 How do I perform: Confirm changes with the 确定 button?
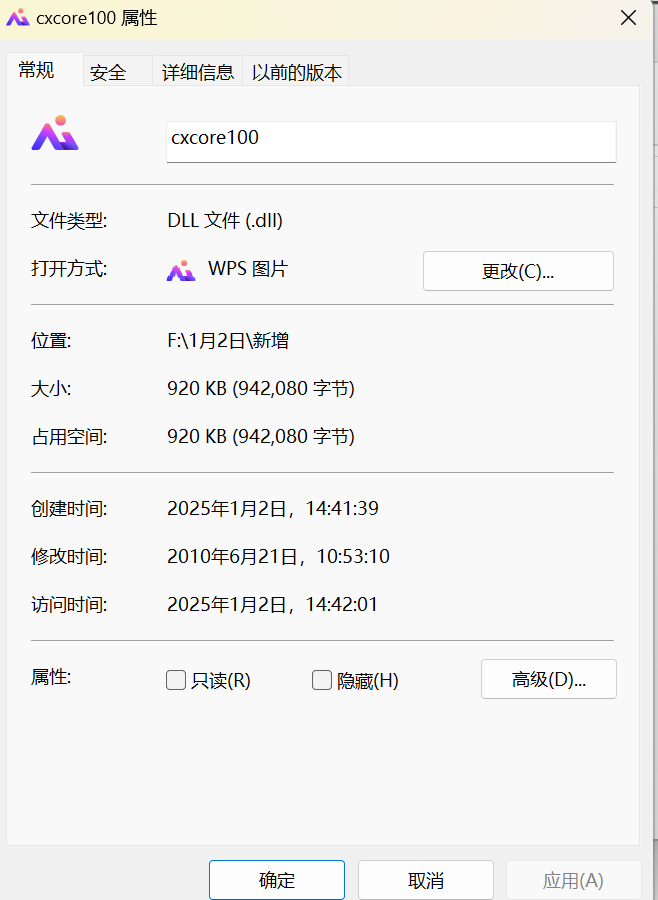[276, 879]
